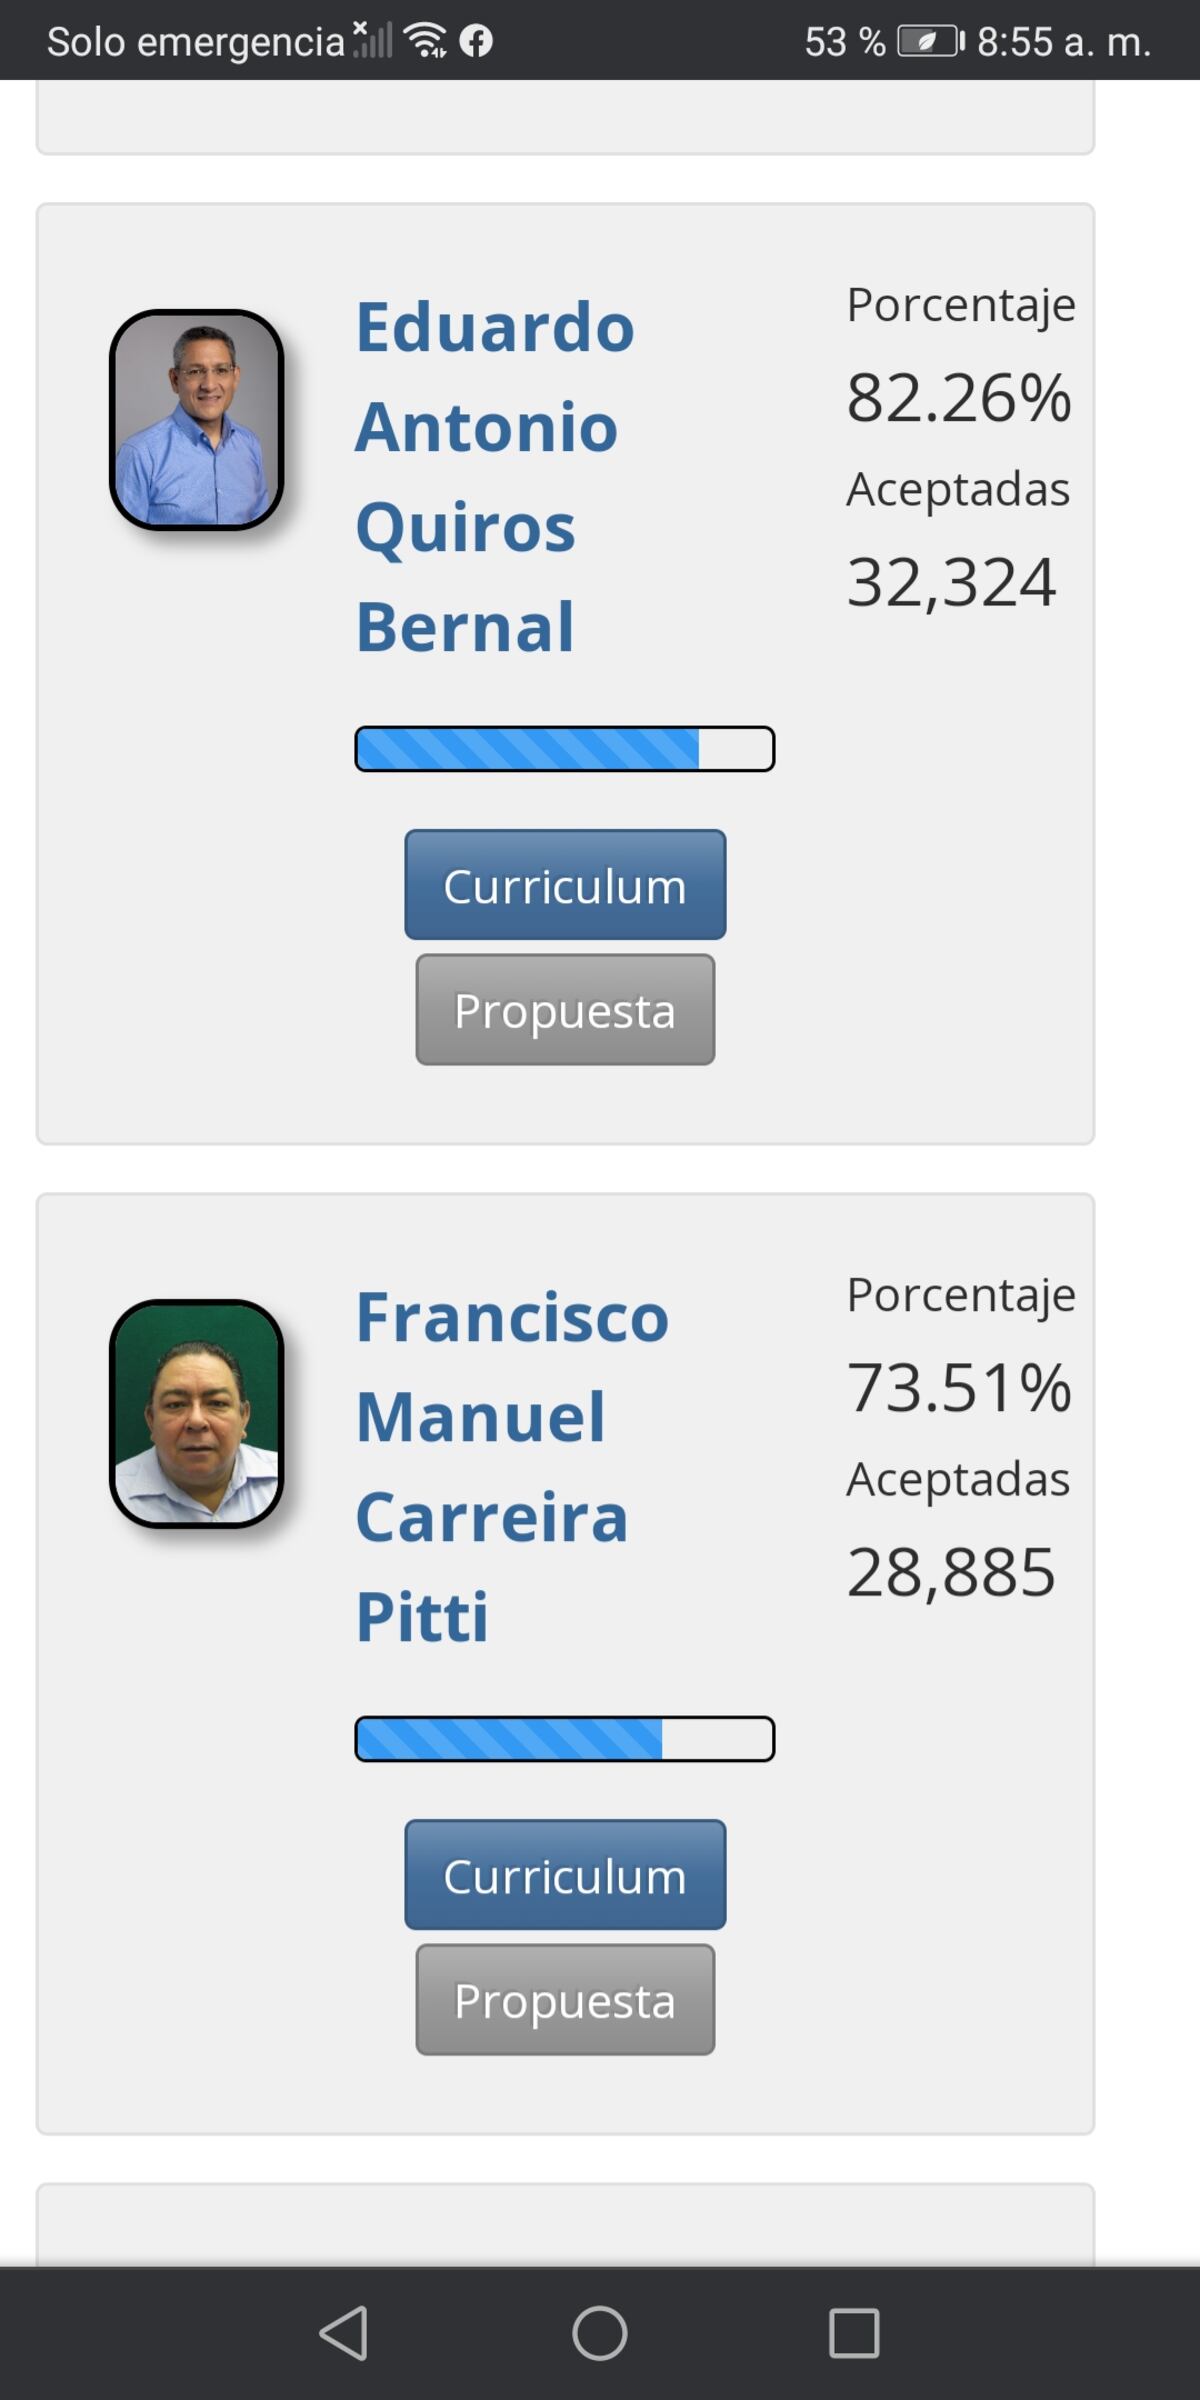This screenshot has width=1200, height=2400.
Task: Select the name Francisco Manuel Carreira Pitti
Action: pyautogui.click(x=510, y=1466)
